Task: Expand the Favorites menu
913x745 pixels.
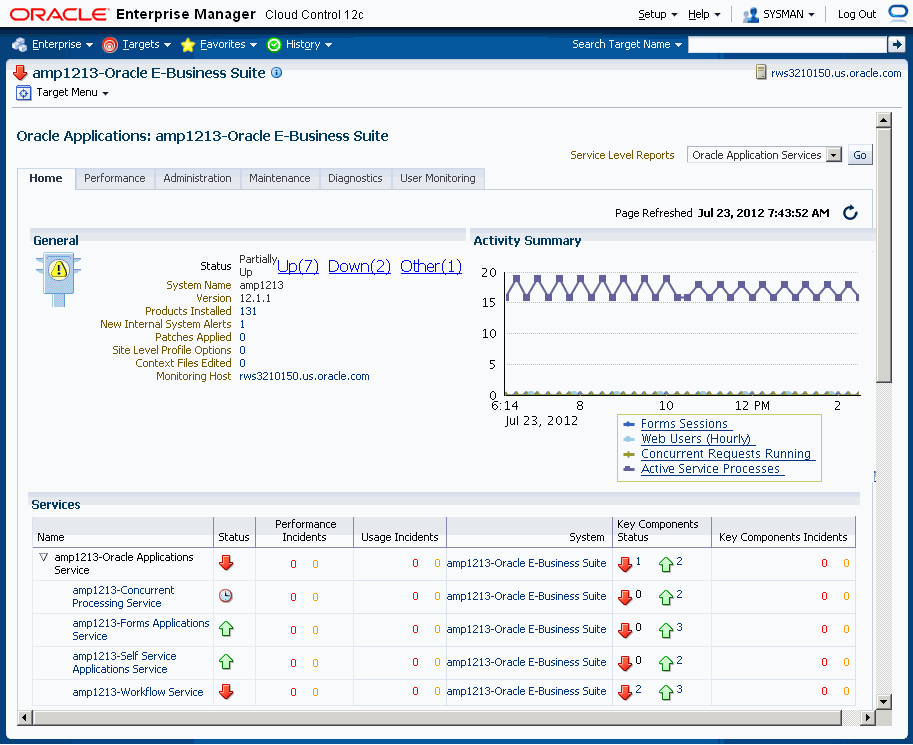Action: tap(228, 44)
